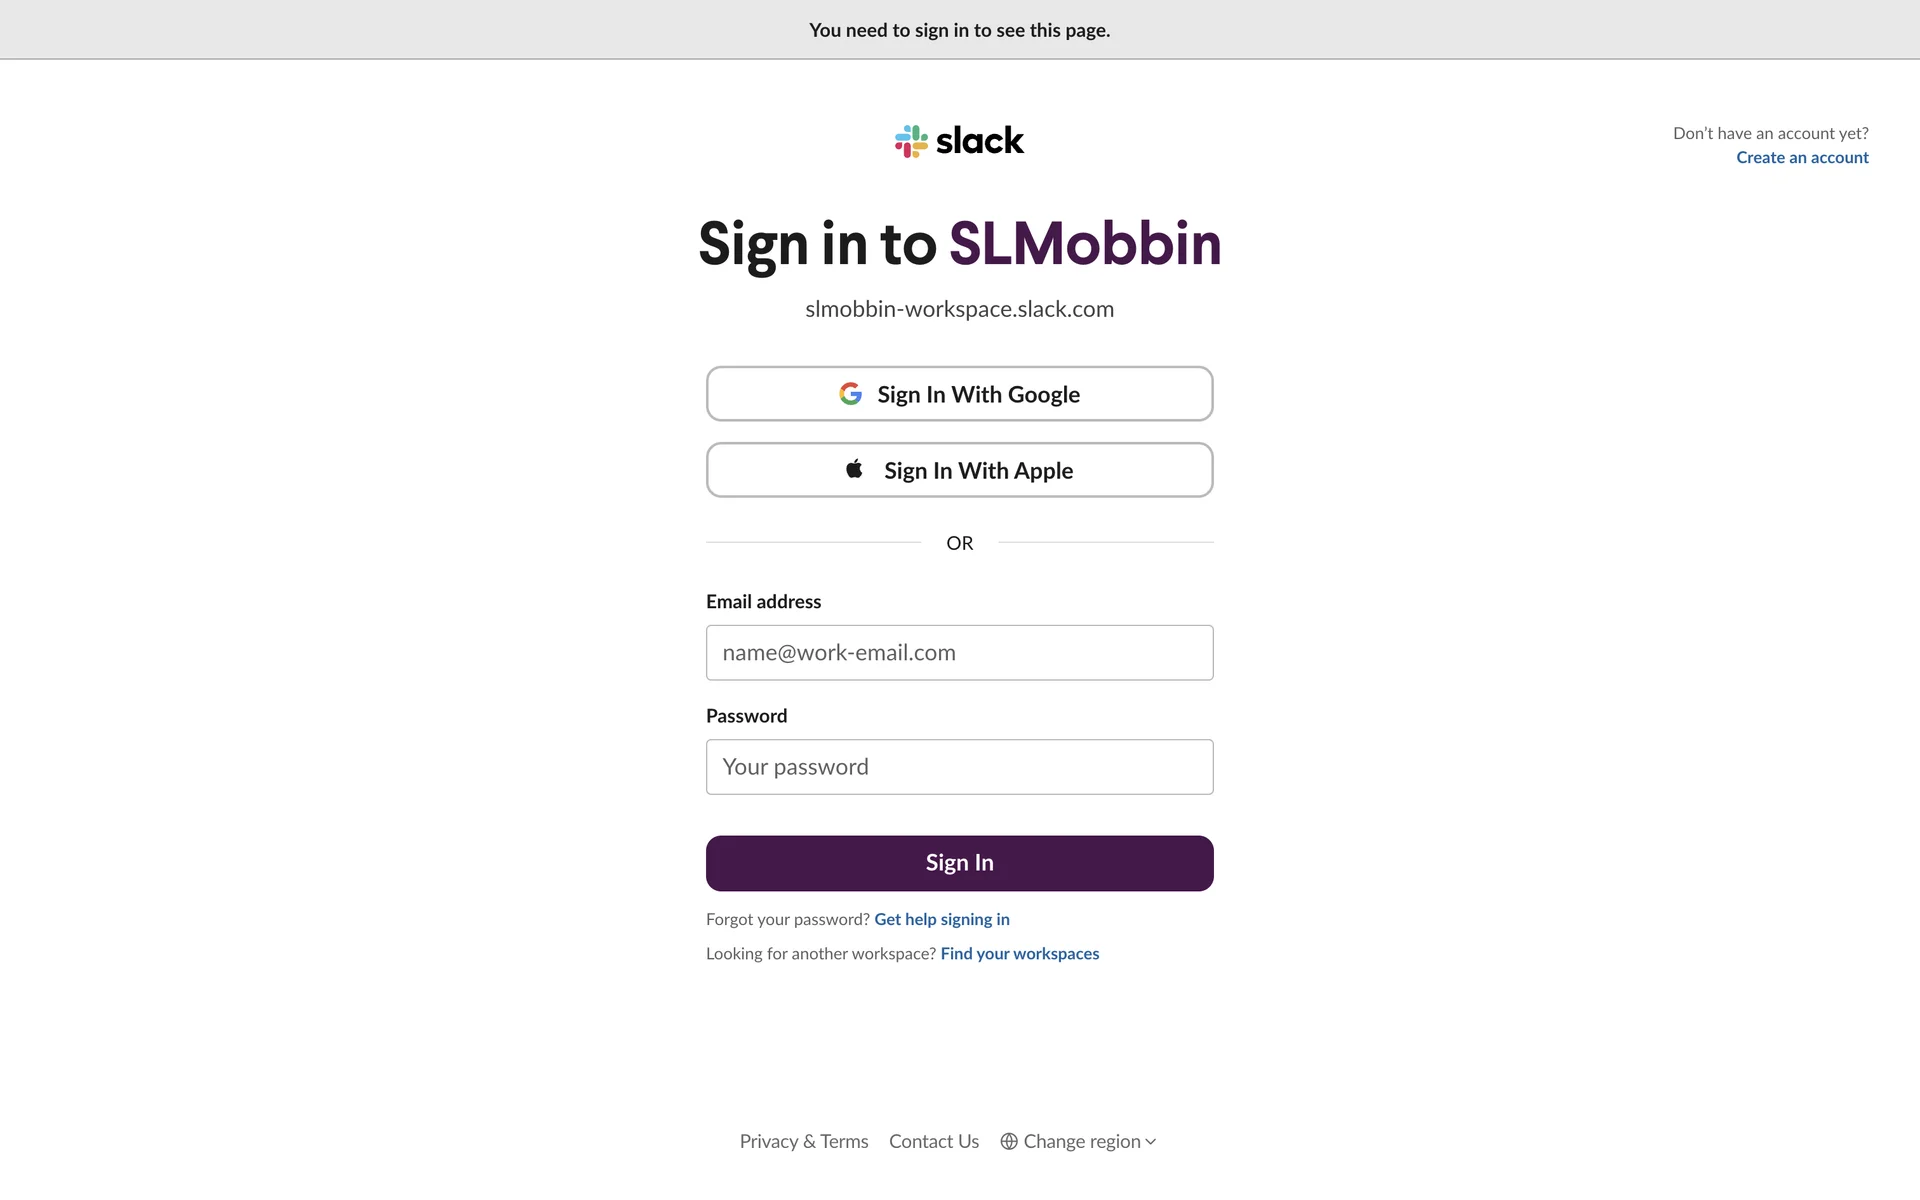Click the Create an account link

pos(1802,158)
